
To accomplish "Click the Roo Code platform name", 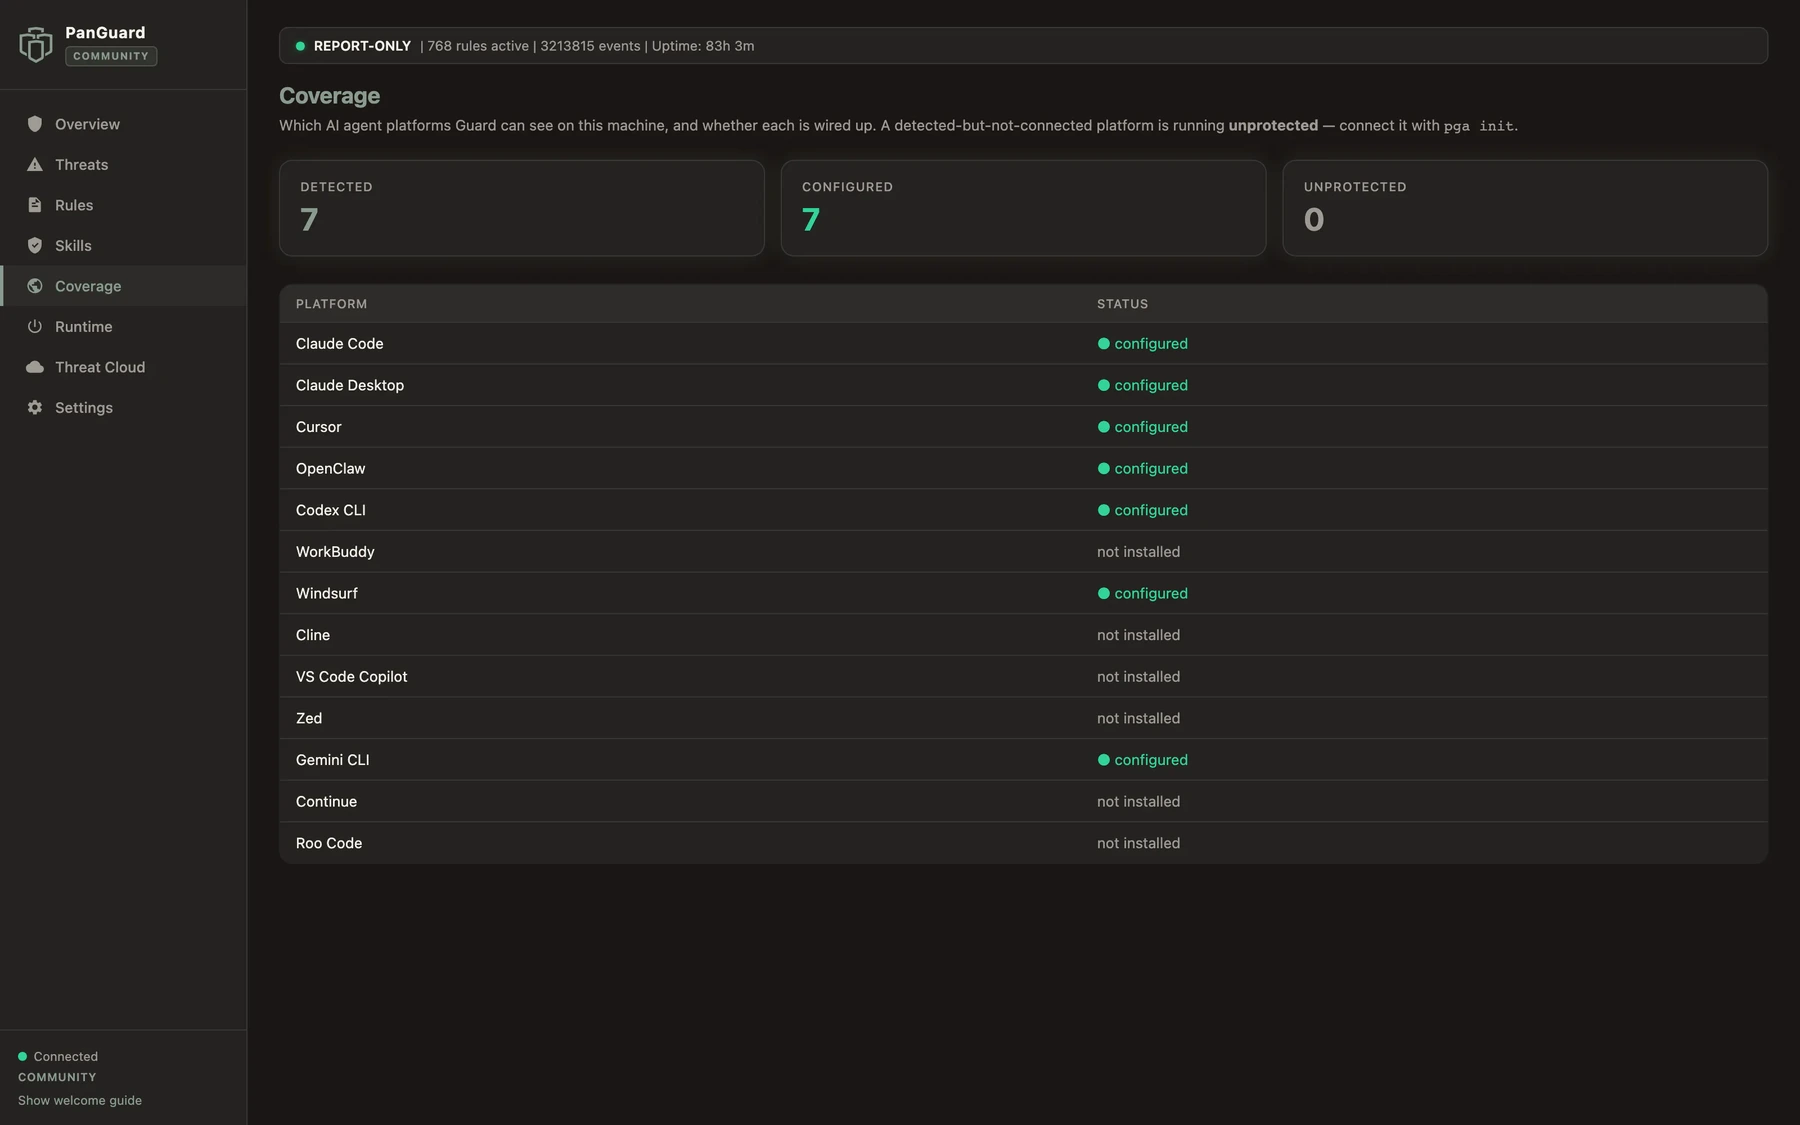I will coord(329,843).
